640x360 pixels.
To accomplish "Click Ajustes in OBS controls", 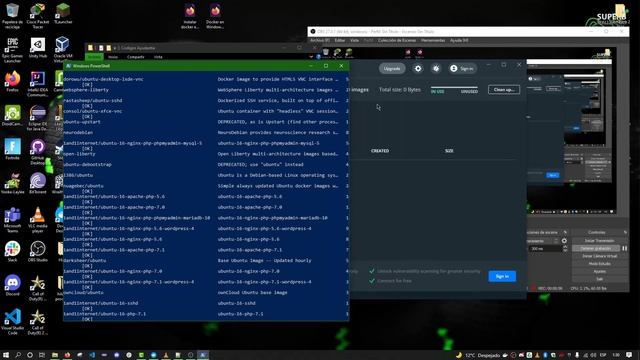I will (x=600, y=271).
